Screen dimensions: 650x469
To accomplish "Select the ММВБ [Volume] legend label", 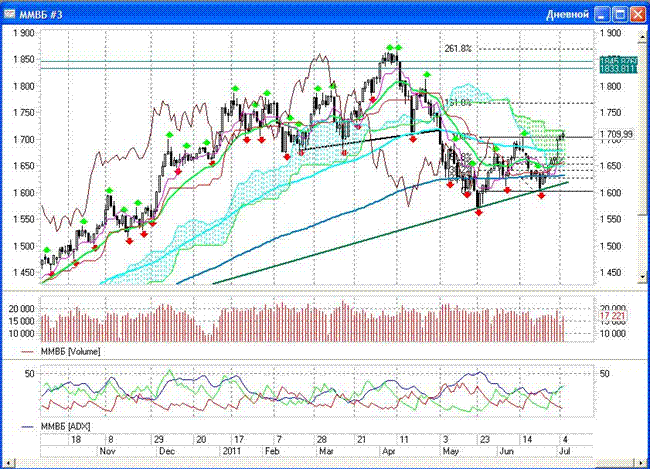I will click(x=70, y=352).
